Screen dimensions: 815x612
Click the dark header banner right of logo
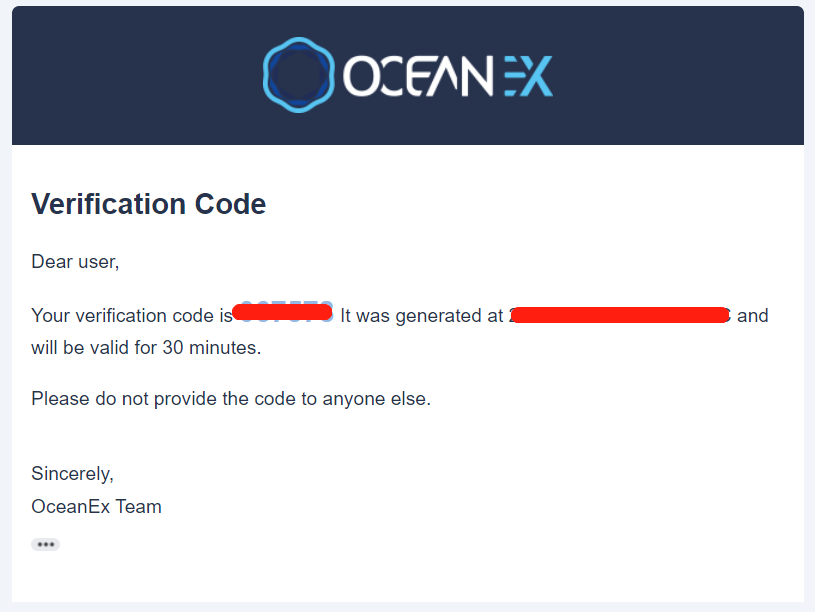click(x=678, y=75)
